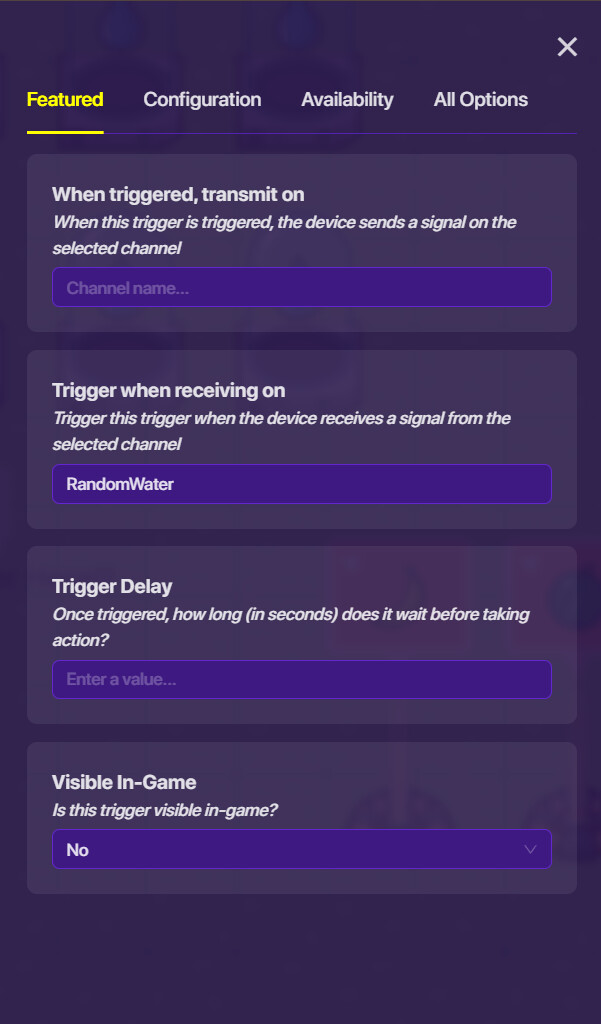
Task: Open the Visible In-Game dropdown showing No
Action: [x=290, y=849]
